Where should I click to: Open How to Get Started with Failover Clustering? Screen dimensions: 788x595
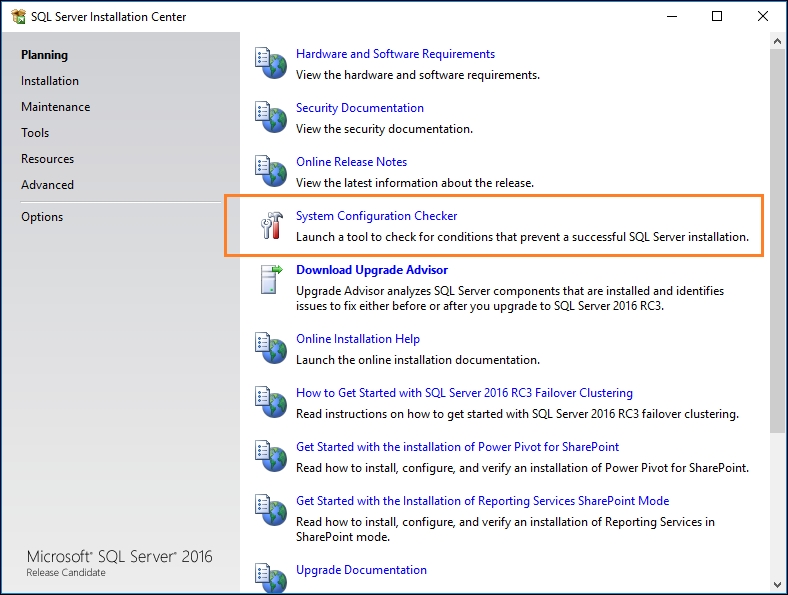click(x=464, y=393)
